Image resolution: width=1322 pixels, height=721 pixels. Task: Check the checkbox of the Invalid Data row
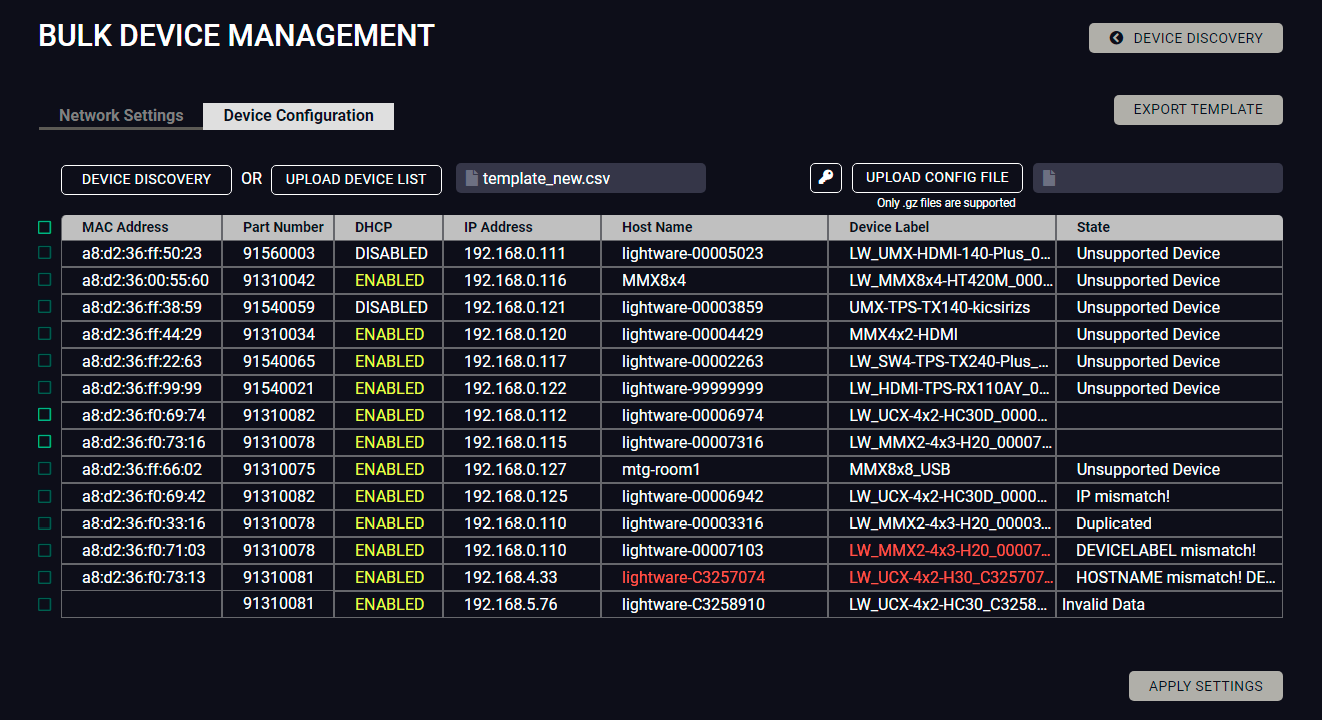[44, 604]
